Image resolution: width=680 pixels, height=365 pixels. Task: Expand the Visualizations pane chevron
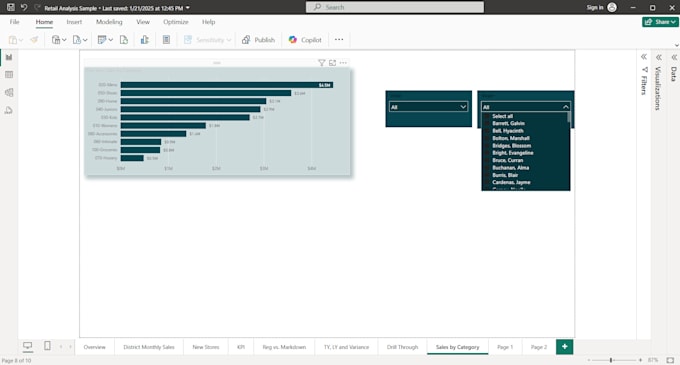click(x=659, y=57)
